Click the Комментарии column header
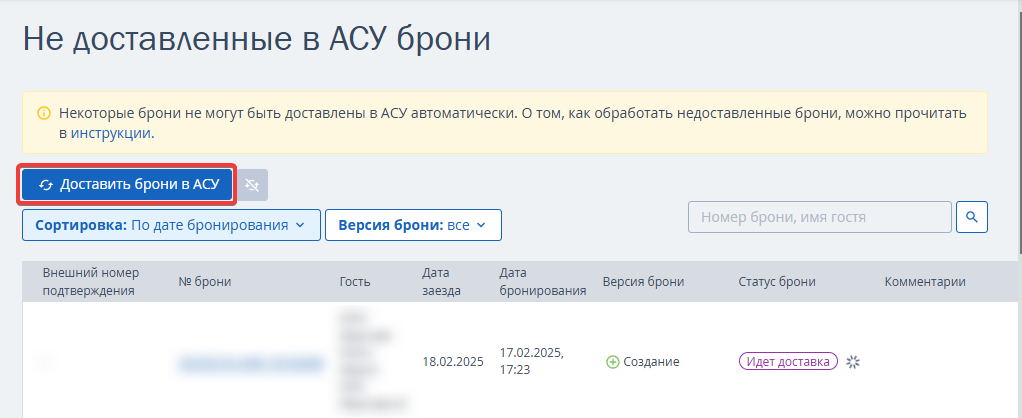Viewport: 1022px width, 418px height. point(925,282)
